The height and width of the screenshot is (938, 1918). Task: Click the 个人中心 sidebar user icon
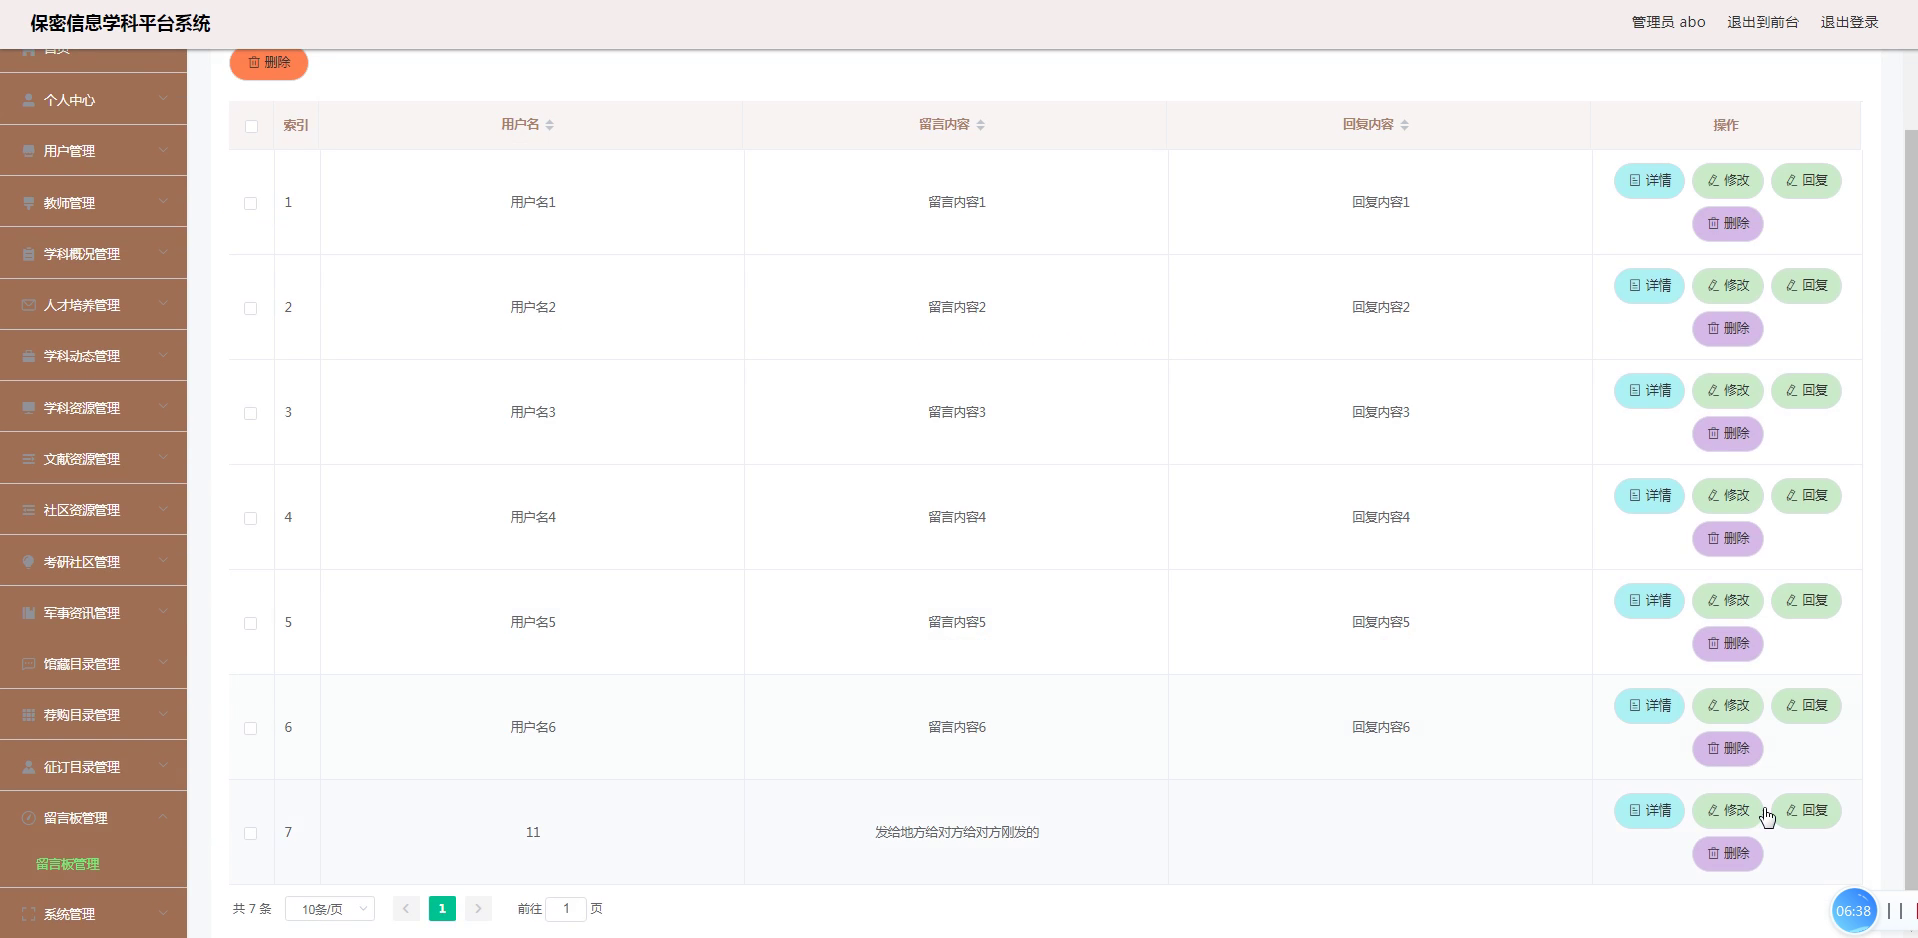(29, 100)
